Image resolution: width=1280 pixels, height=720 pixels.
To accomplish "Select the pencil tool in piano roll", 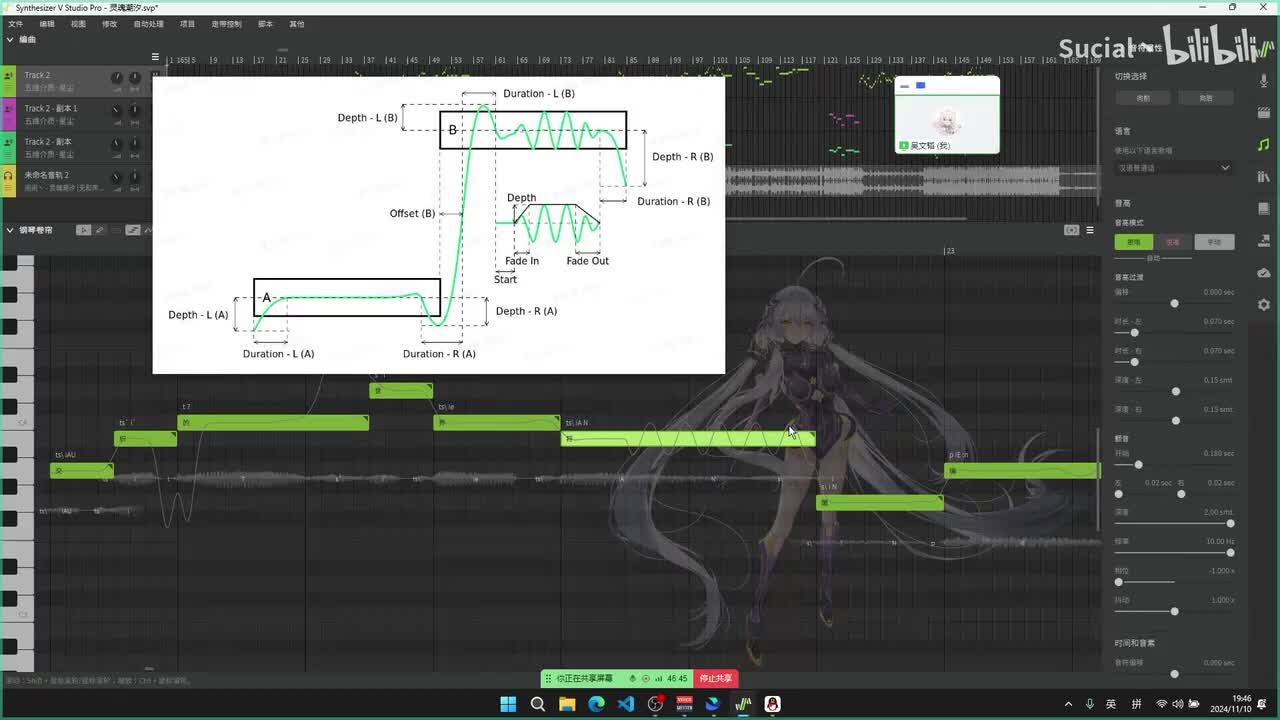I will [x=99, y=230].
